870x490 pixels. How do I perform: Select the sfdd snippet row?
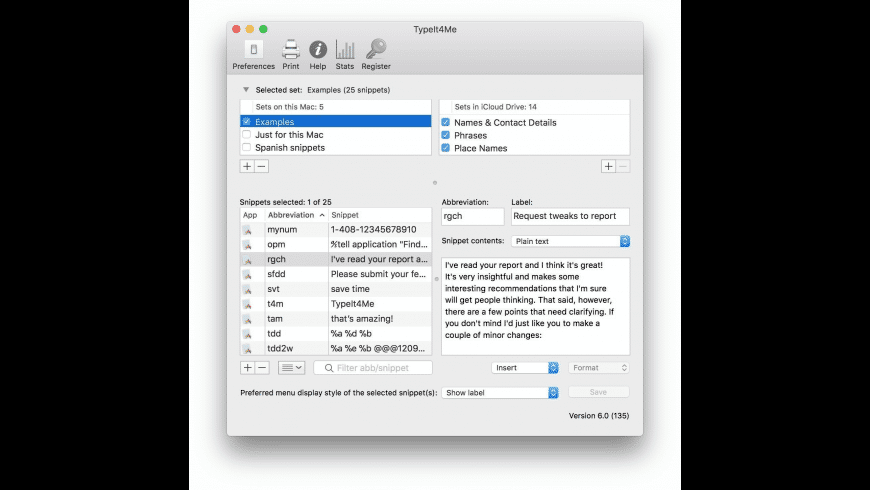coord(336,274)
